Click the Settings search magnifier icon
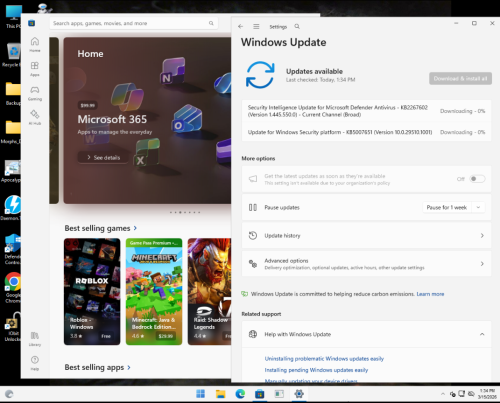This screenshot has height=403, width=500. coord(297,26)
